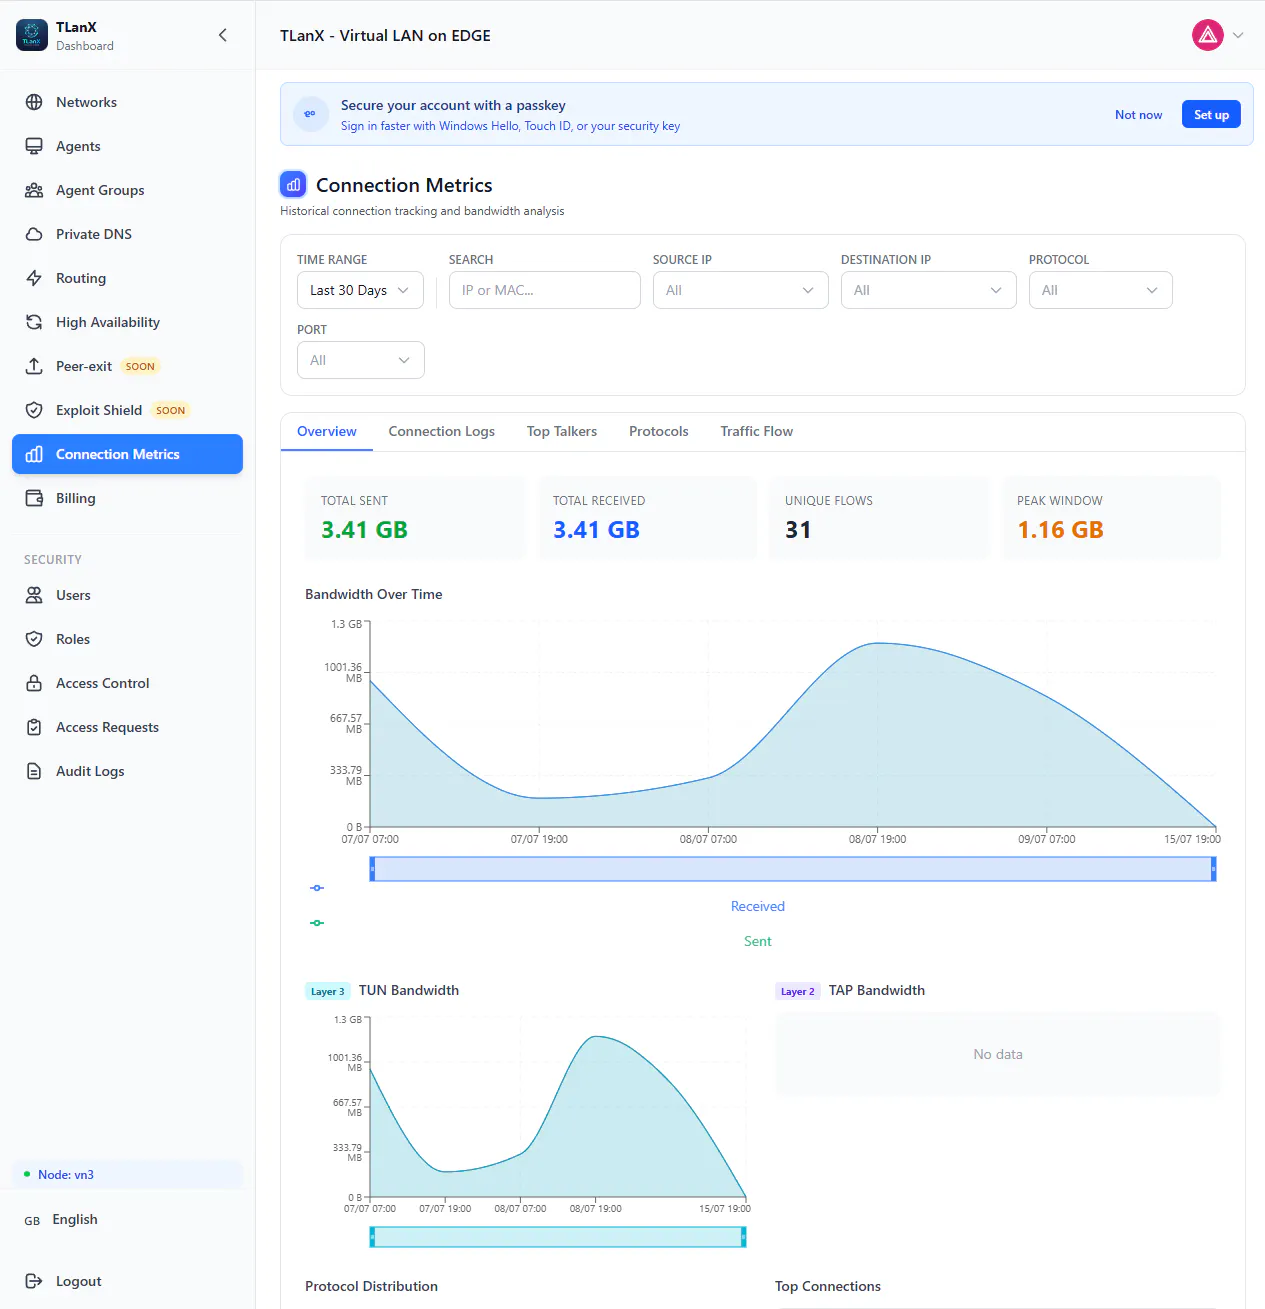The width and height of the screenshot is (1265, 1309).
Task: Open the Protocols tab
Action: [659, 431]
